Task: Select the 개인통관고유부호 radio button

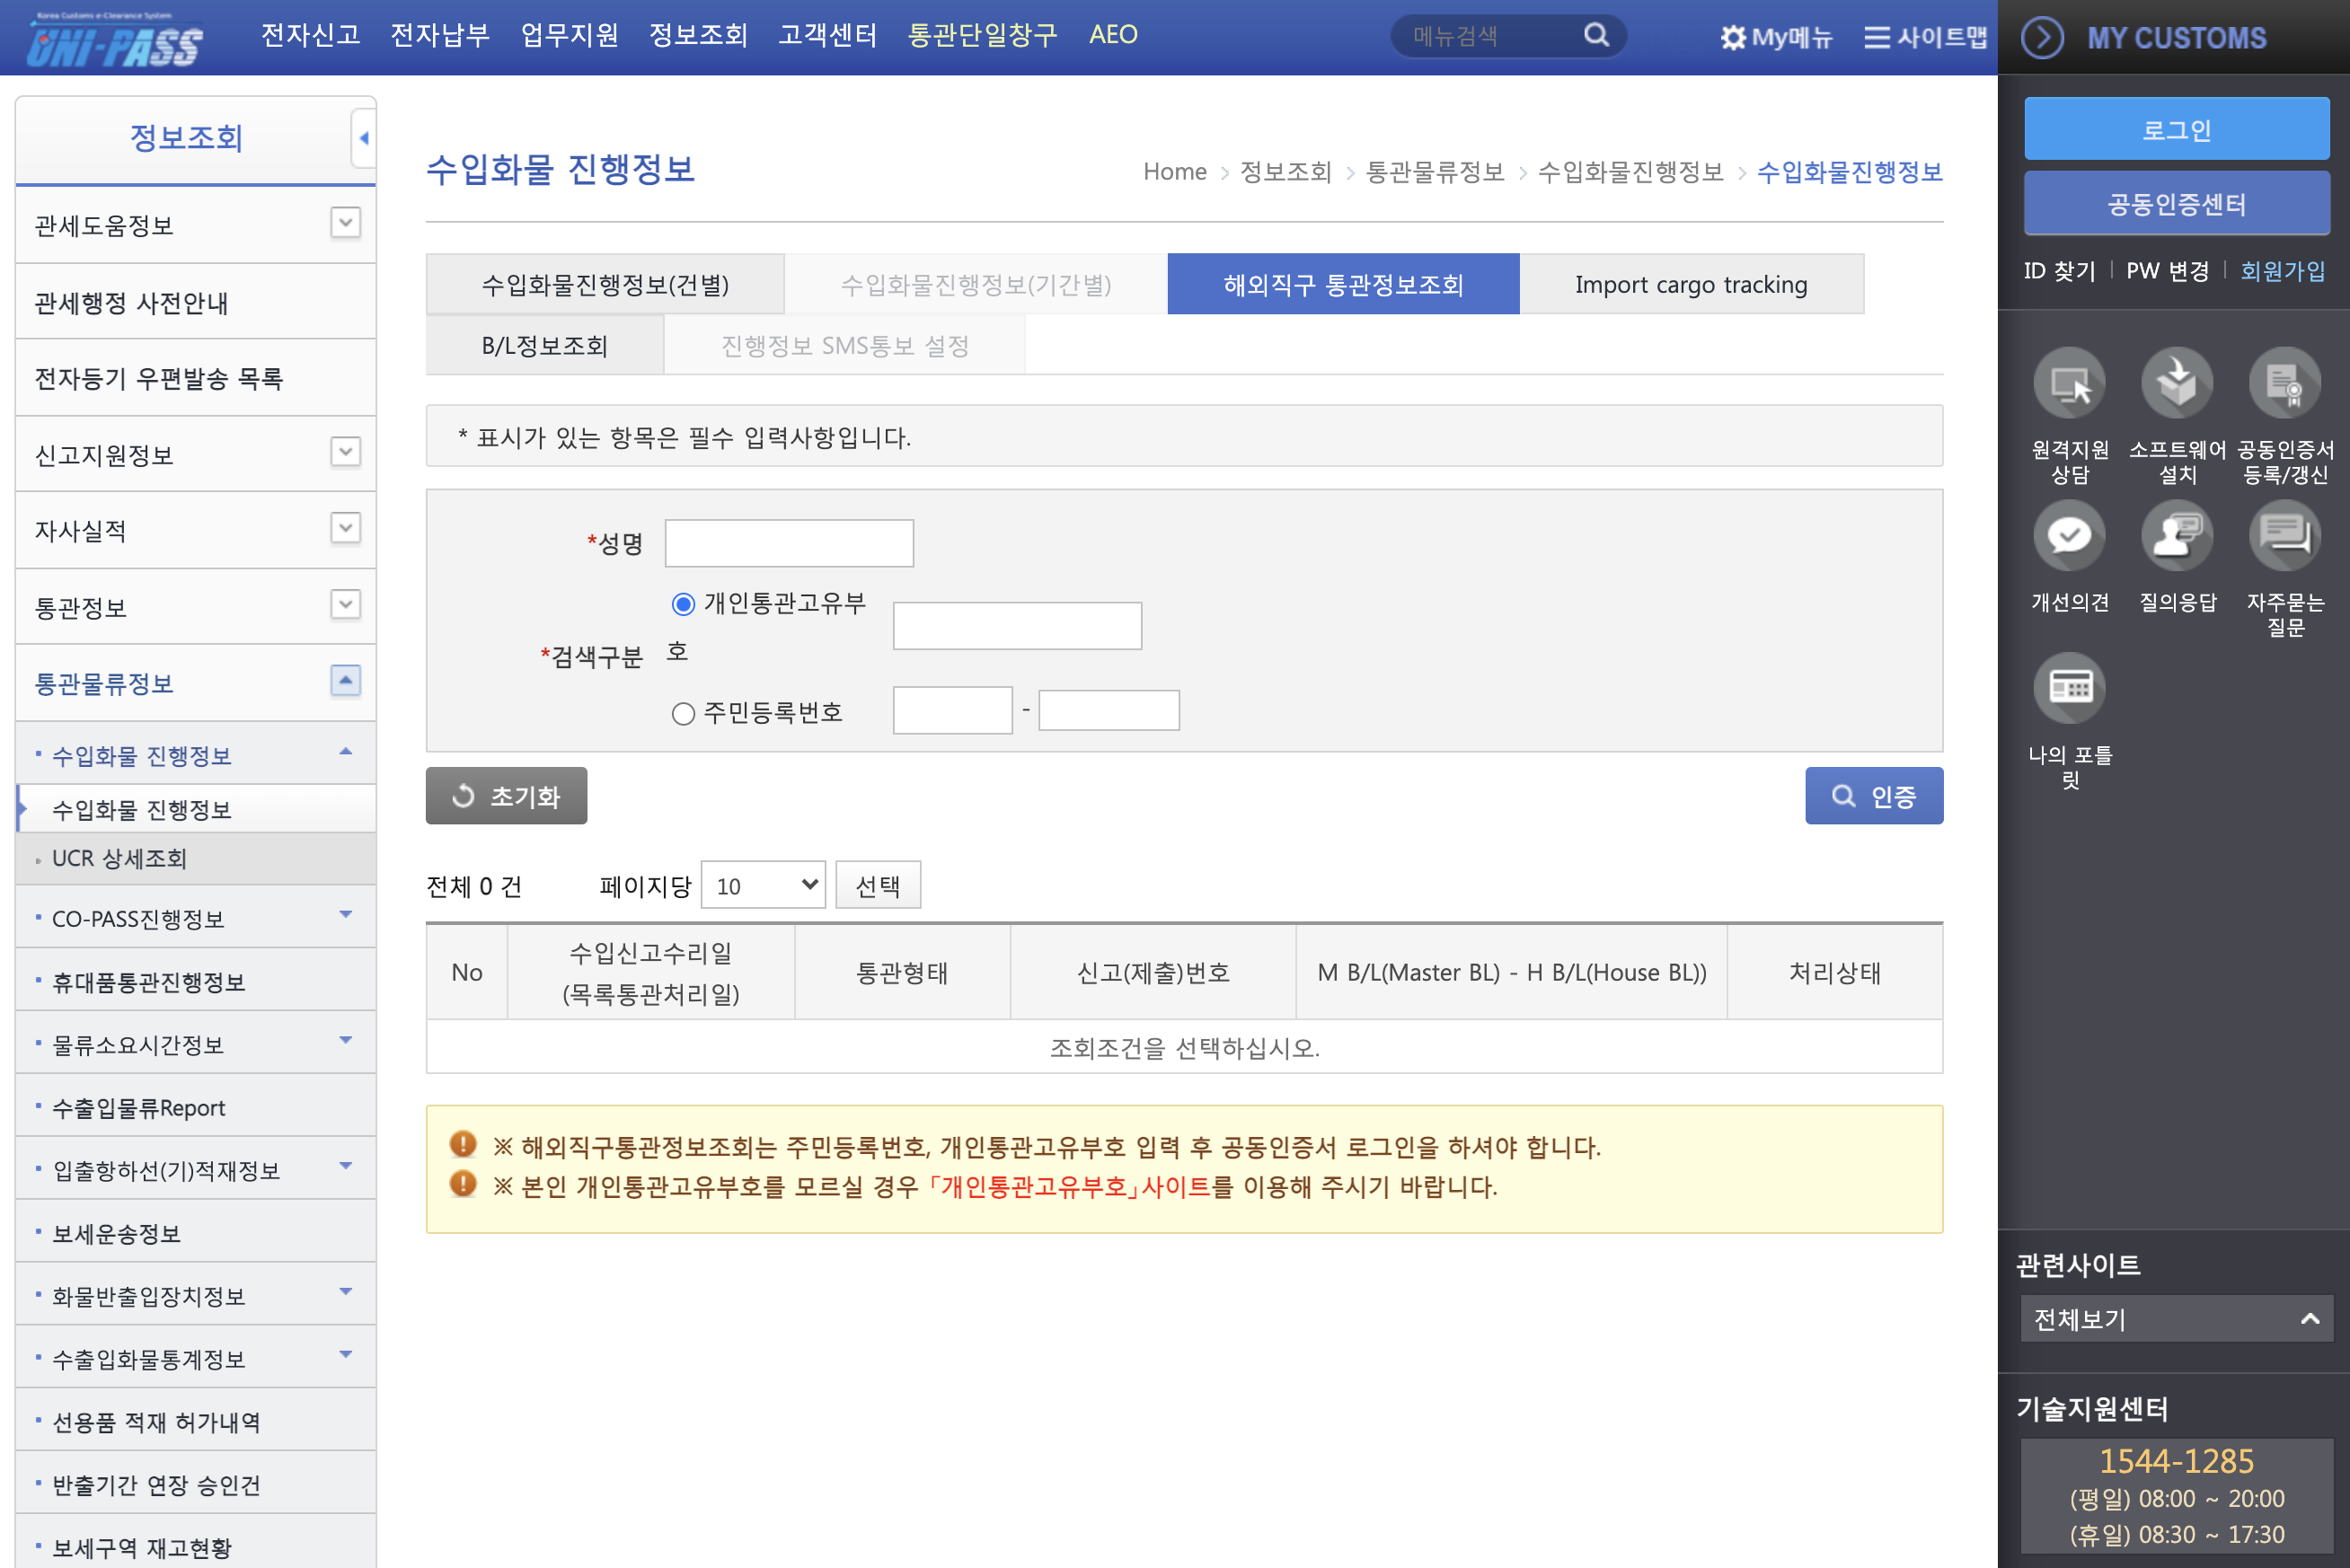Action: click(683, 604)
